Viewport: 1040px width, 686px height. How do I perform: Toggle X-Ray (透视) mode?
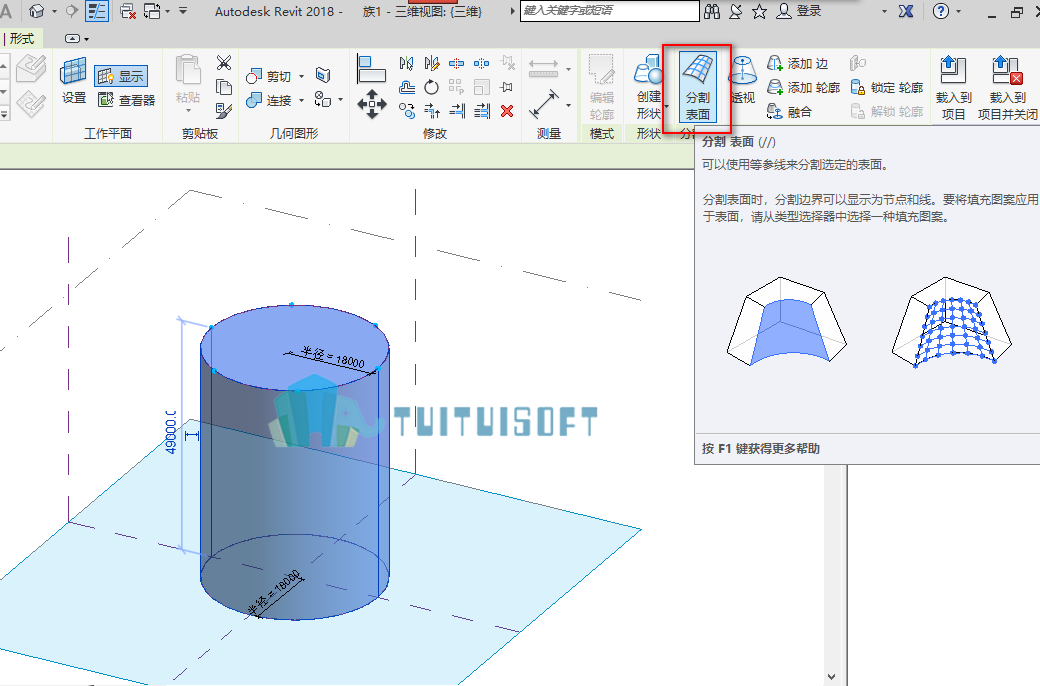tap(743, 80)
